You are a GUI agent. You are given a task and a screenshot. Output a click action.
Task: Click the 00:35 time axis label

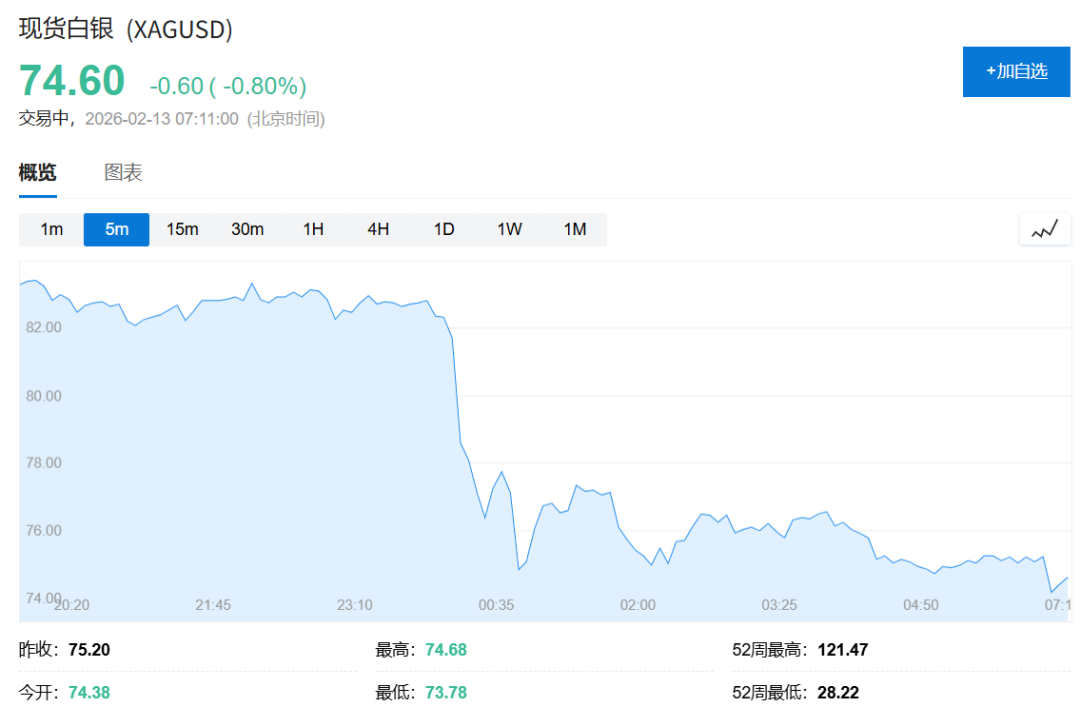point(496,605)
